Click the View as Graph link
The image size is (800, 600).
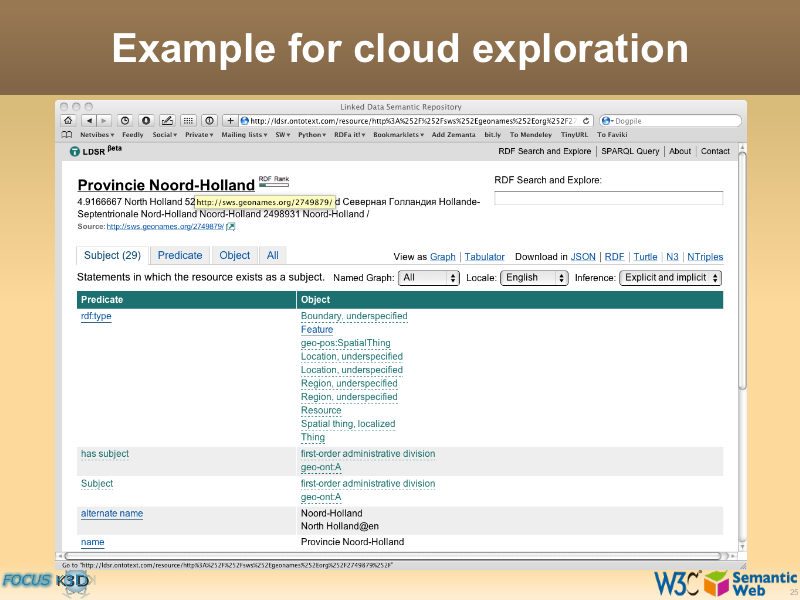[442, 257]
